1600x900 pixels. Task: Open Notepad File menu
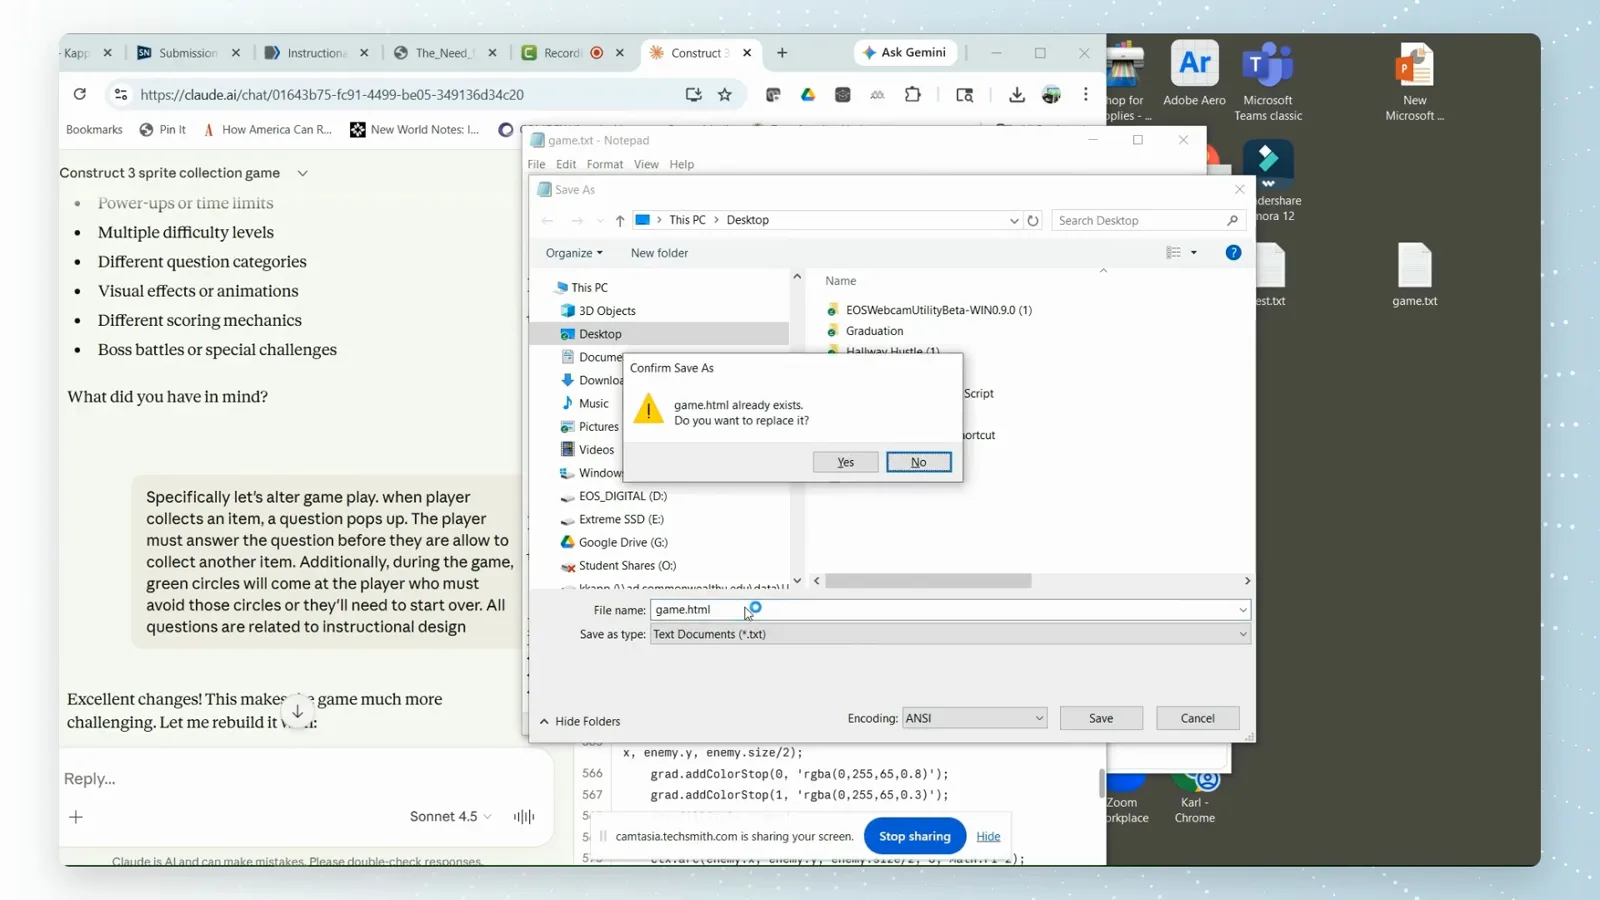coord(536,164)
